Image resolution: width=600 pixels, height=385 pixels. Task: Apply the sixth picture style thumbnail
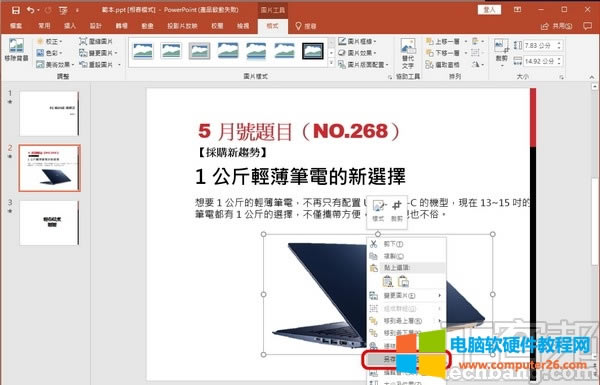[x=284, y=51]
